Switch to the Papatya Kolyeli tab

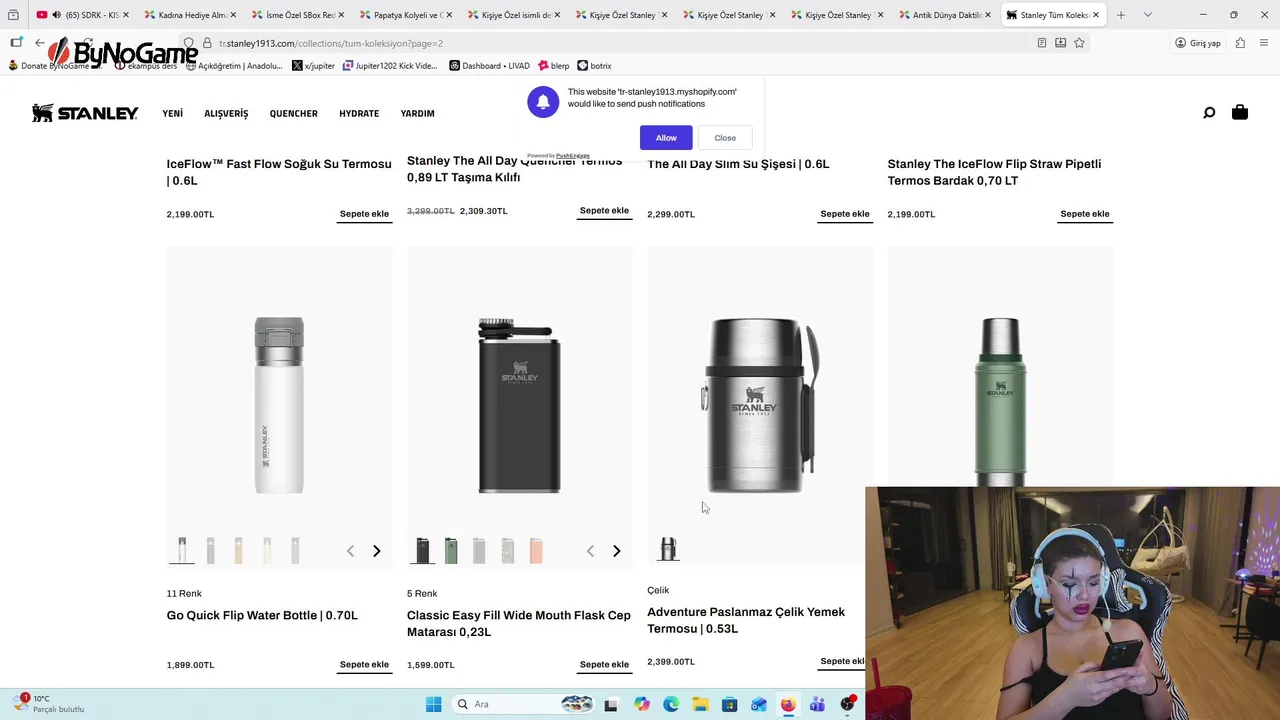point(407,15)
